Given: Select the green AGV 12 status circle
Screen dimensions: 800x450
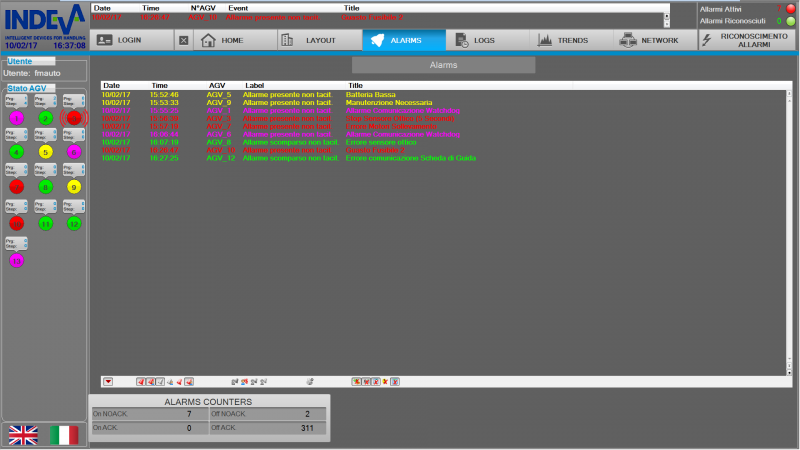Looking at the screenshot, I should [x=74, y=223].
